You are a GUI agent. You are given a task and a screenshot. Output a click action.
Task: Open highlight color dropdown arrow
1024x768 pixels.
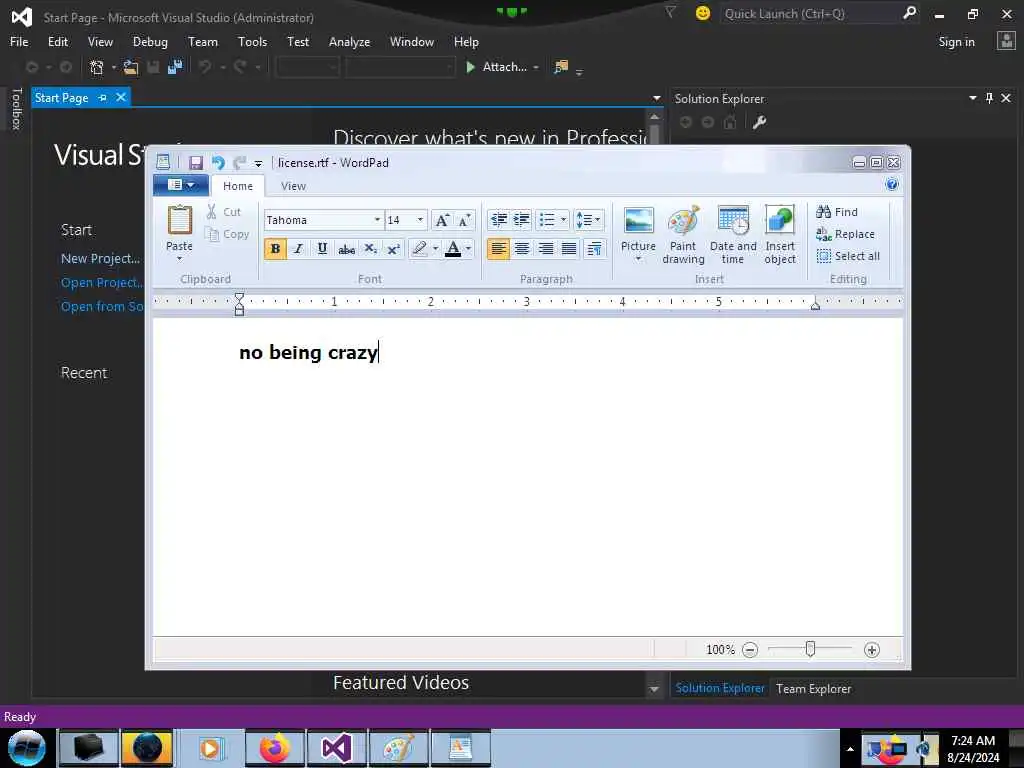point(436,249)
